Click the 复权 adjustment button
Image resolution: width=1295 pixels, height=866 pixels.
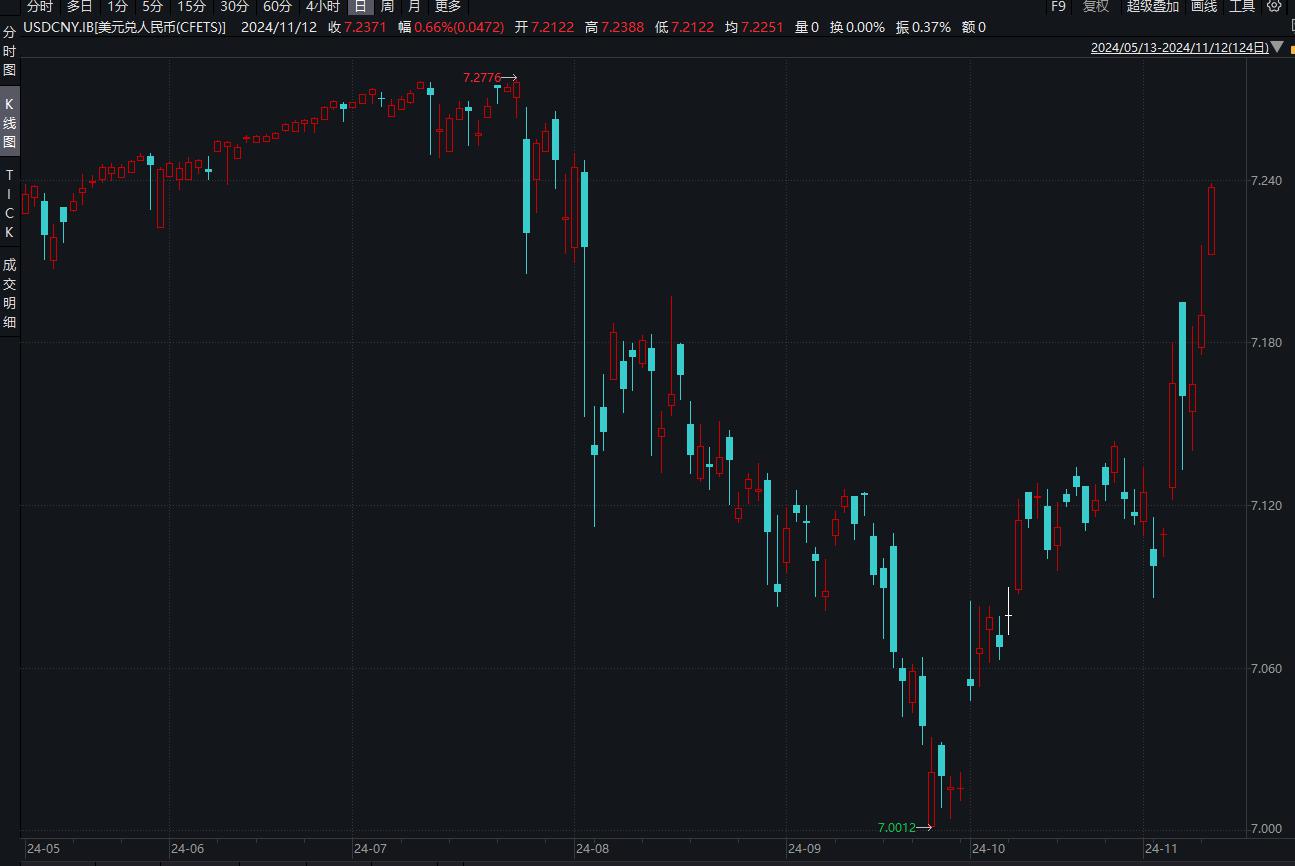[x=1096, y=6]
